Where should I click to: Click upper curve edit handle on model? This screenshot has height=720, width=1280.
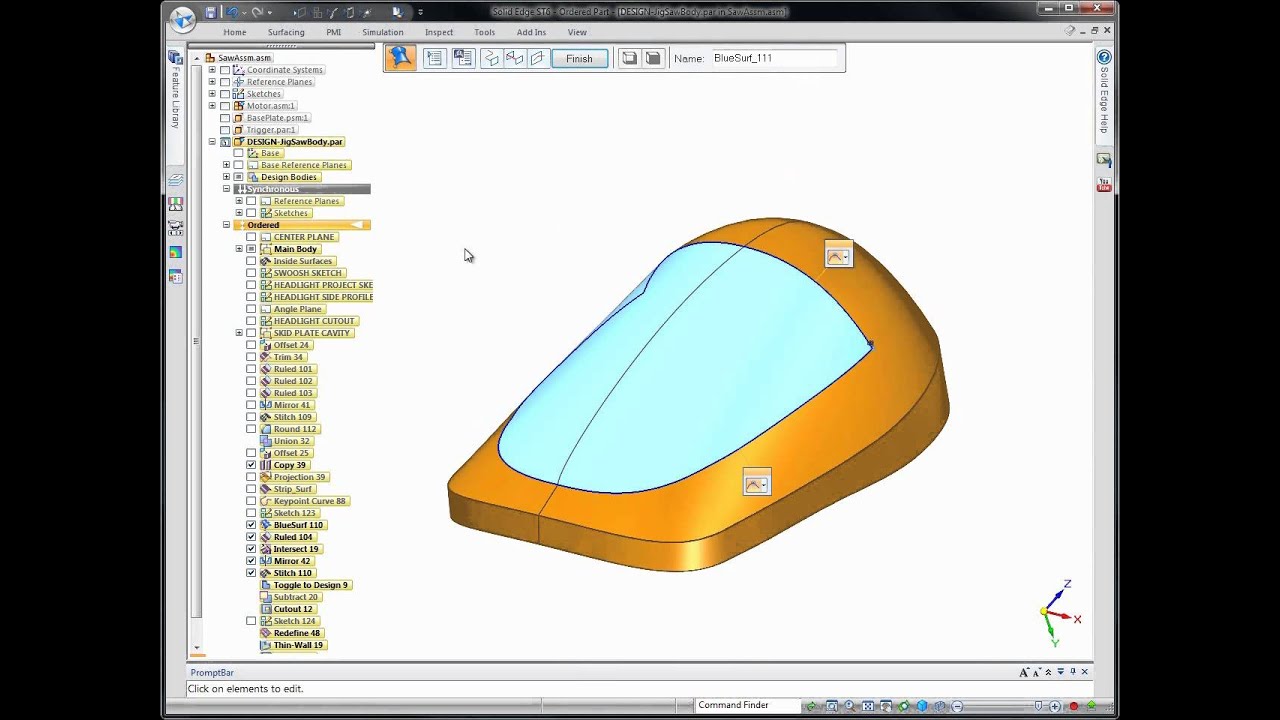(838, 257)
